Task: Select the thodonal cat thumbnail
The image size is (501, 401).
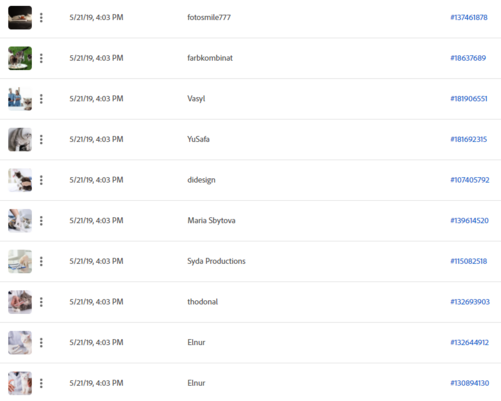Action: (x=20, y=302)
